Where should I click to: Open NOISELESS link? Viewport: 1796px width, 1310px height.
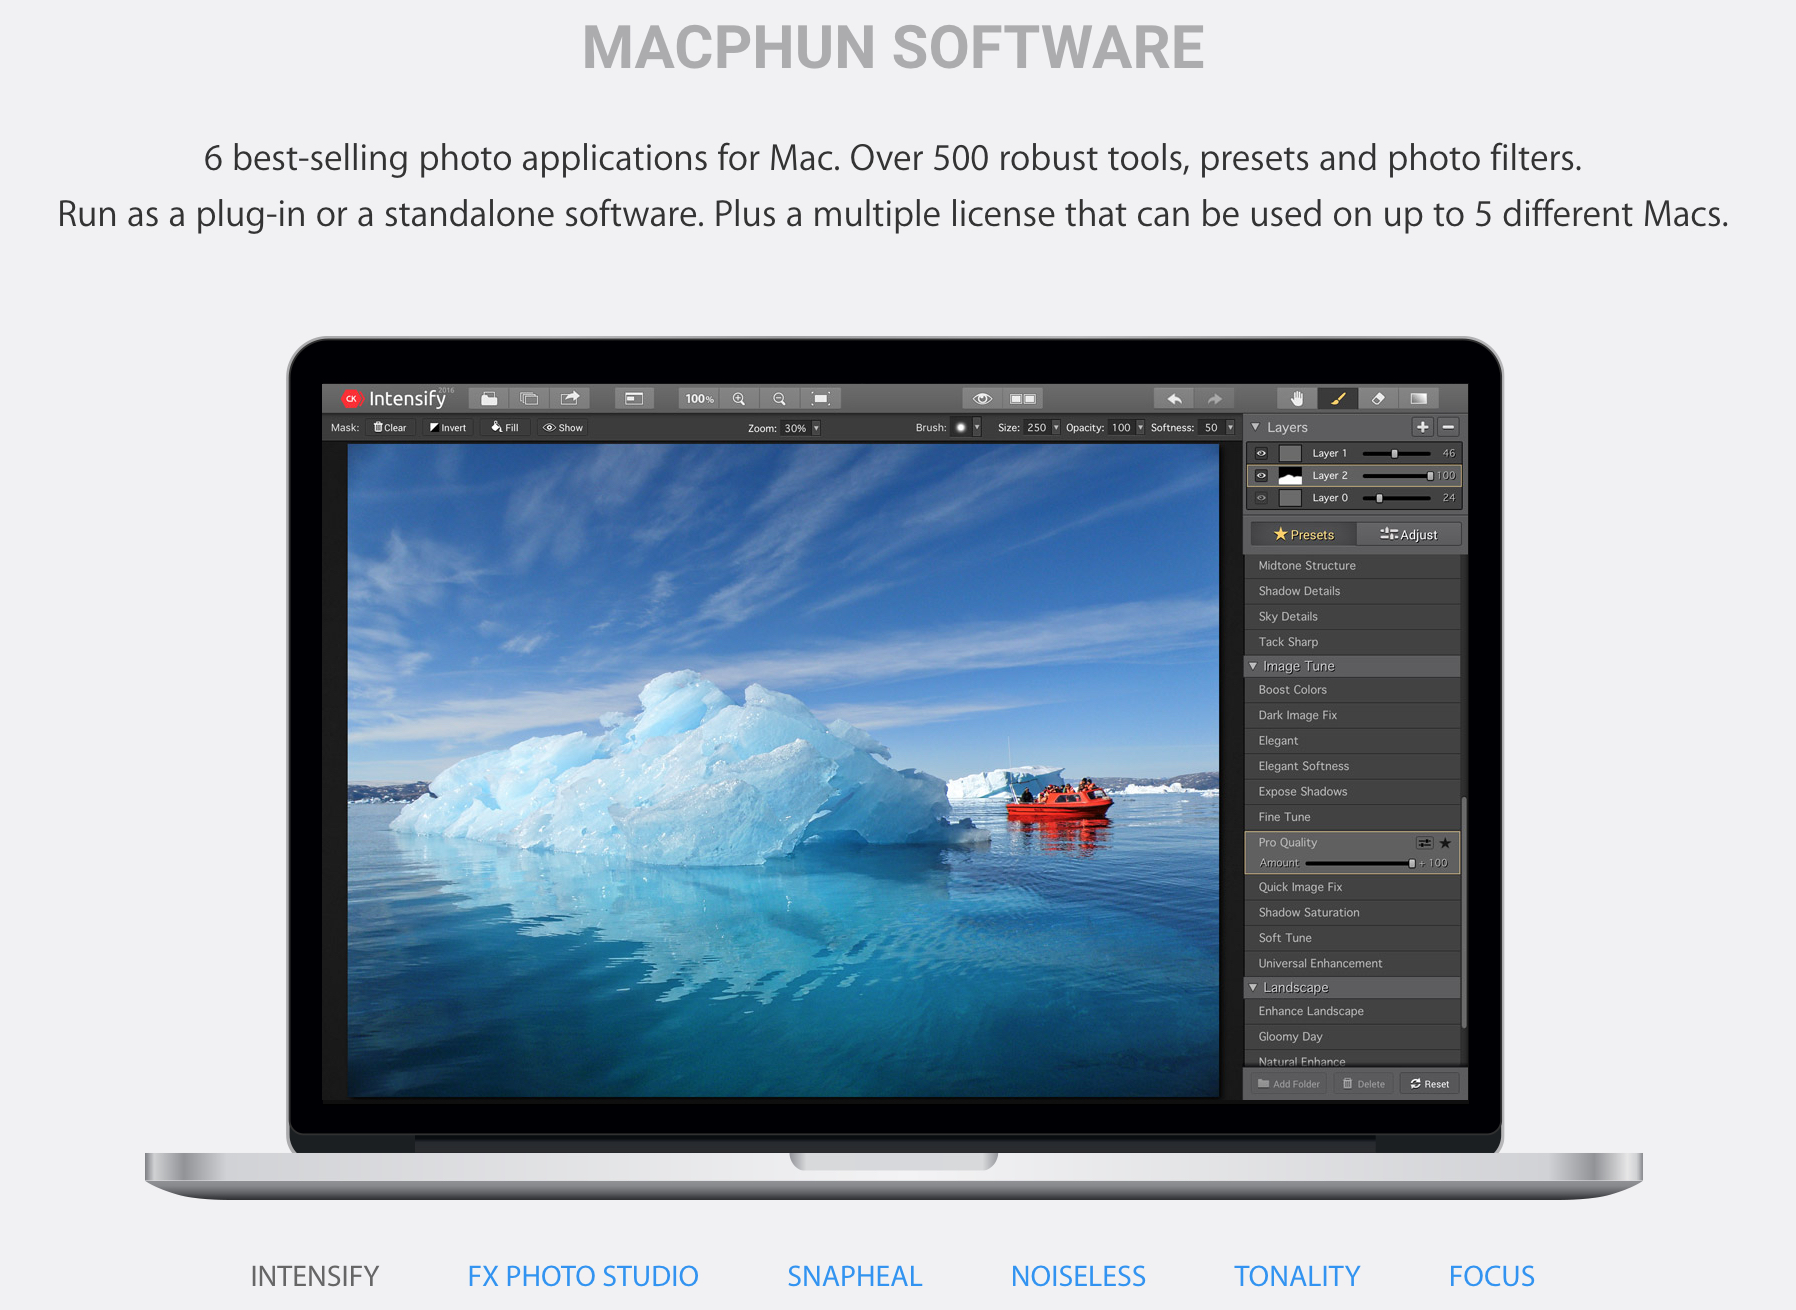[1078, 1276]
